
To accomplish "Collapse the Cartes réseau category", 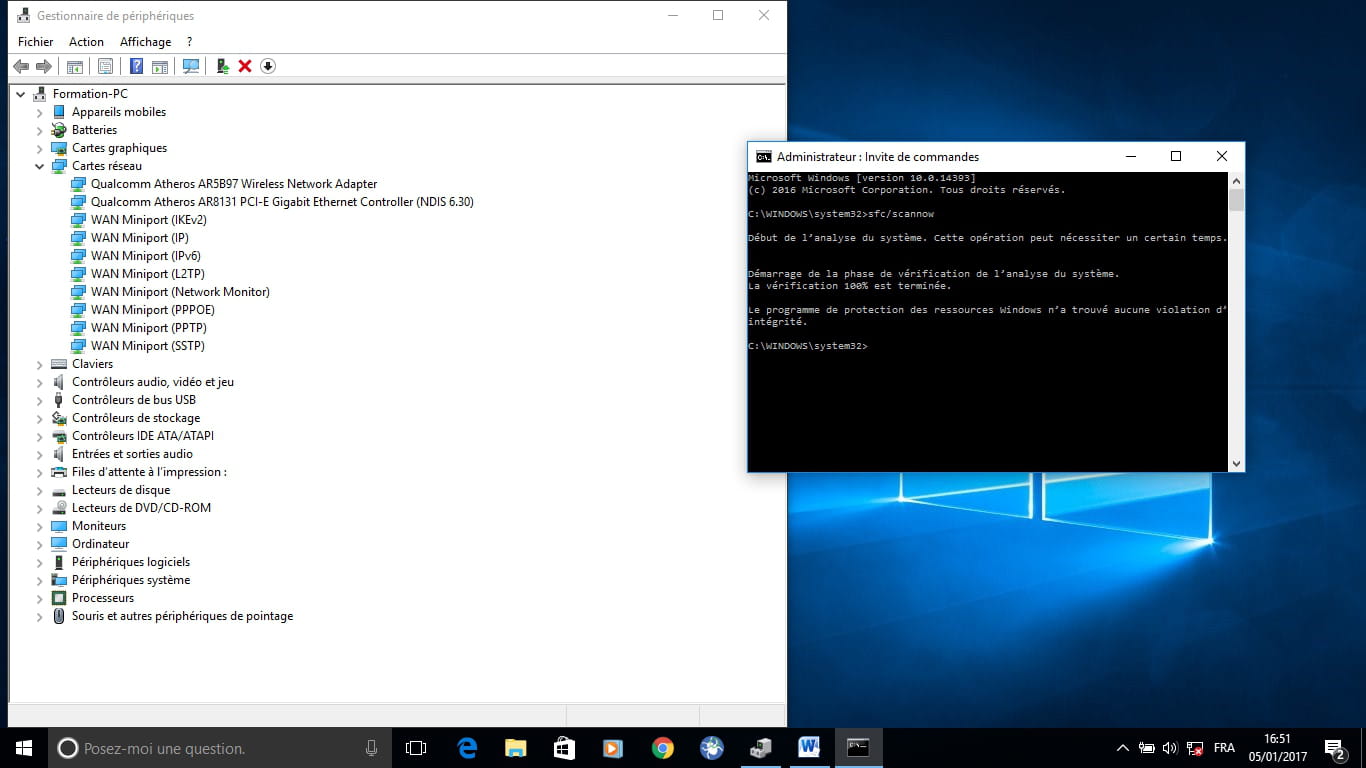I will (x=40, y=166).
